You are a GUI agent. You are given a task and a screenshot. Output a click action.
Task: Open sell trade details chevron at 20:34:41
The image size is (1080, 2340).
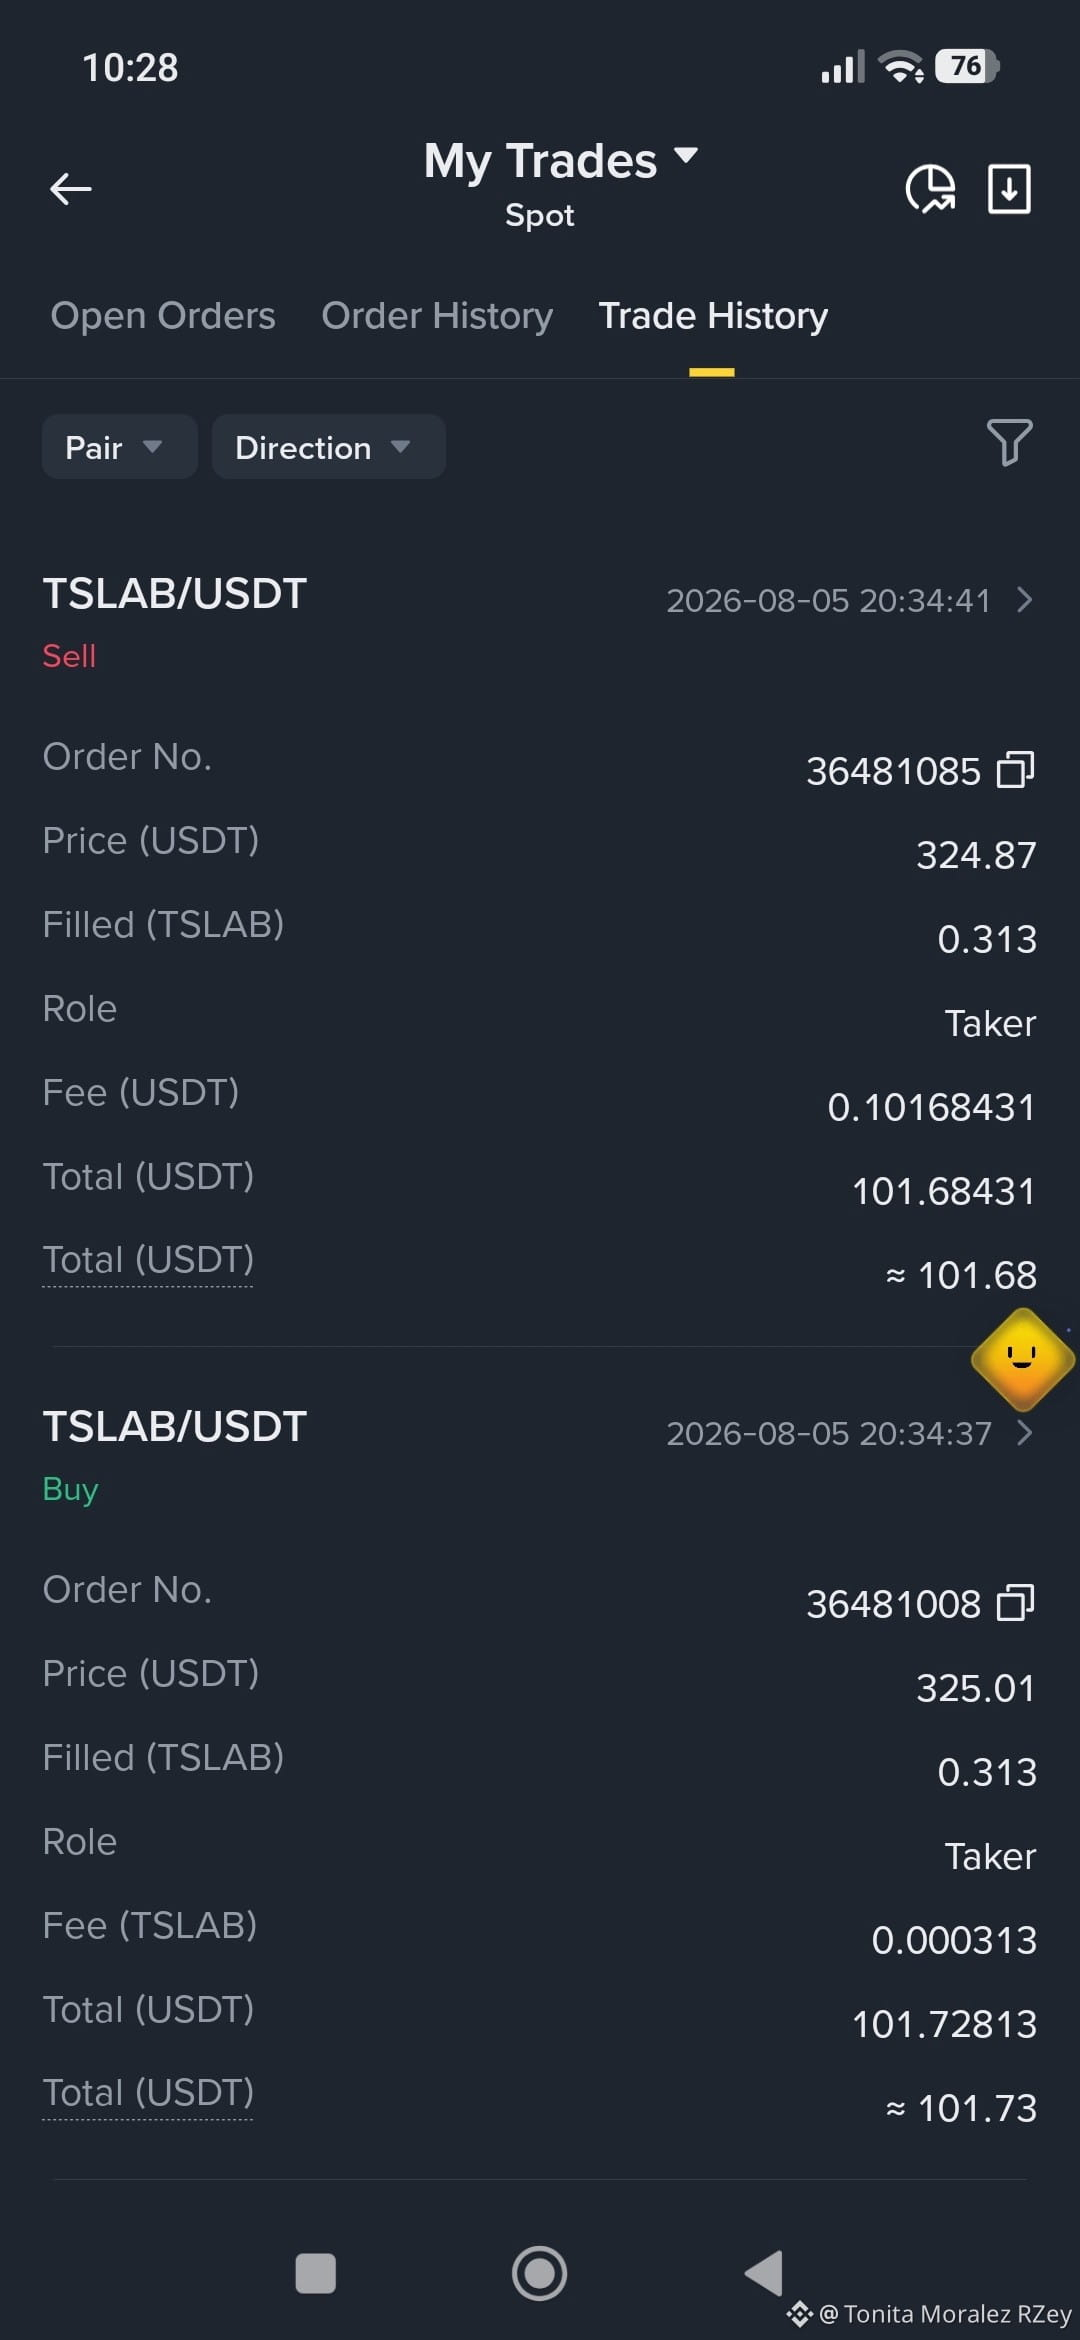tap(1024, 600)
